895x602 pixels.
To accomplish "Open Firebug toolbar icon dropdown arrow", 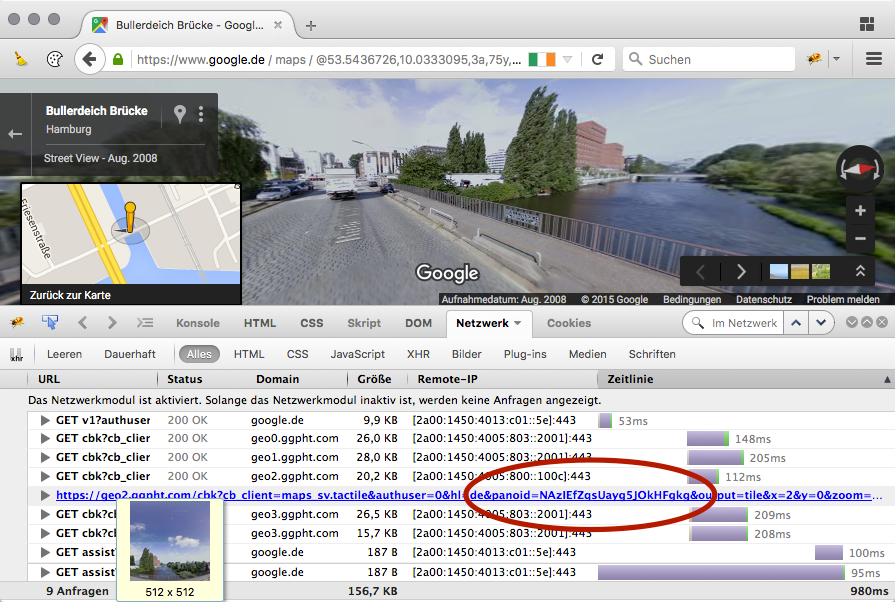I will (x=836, y=59).
